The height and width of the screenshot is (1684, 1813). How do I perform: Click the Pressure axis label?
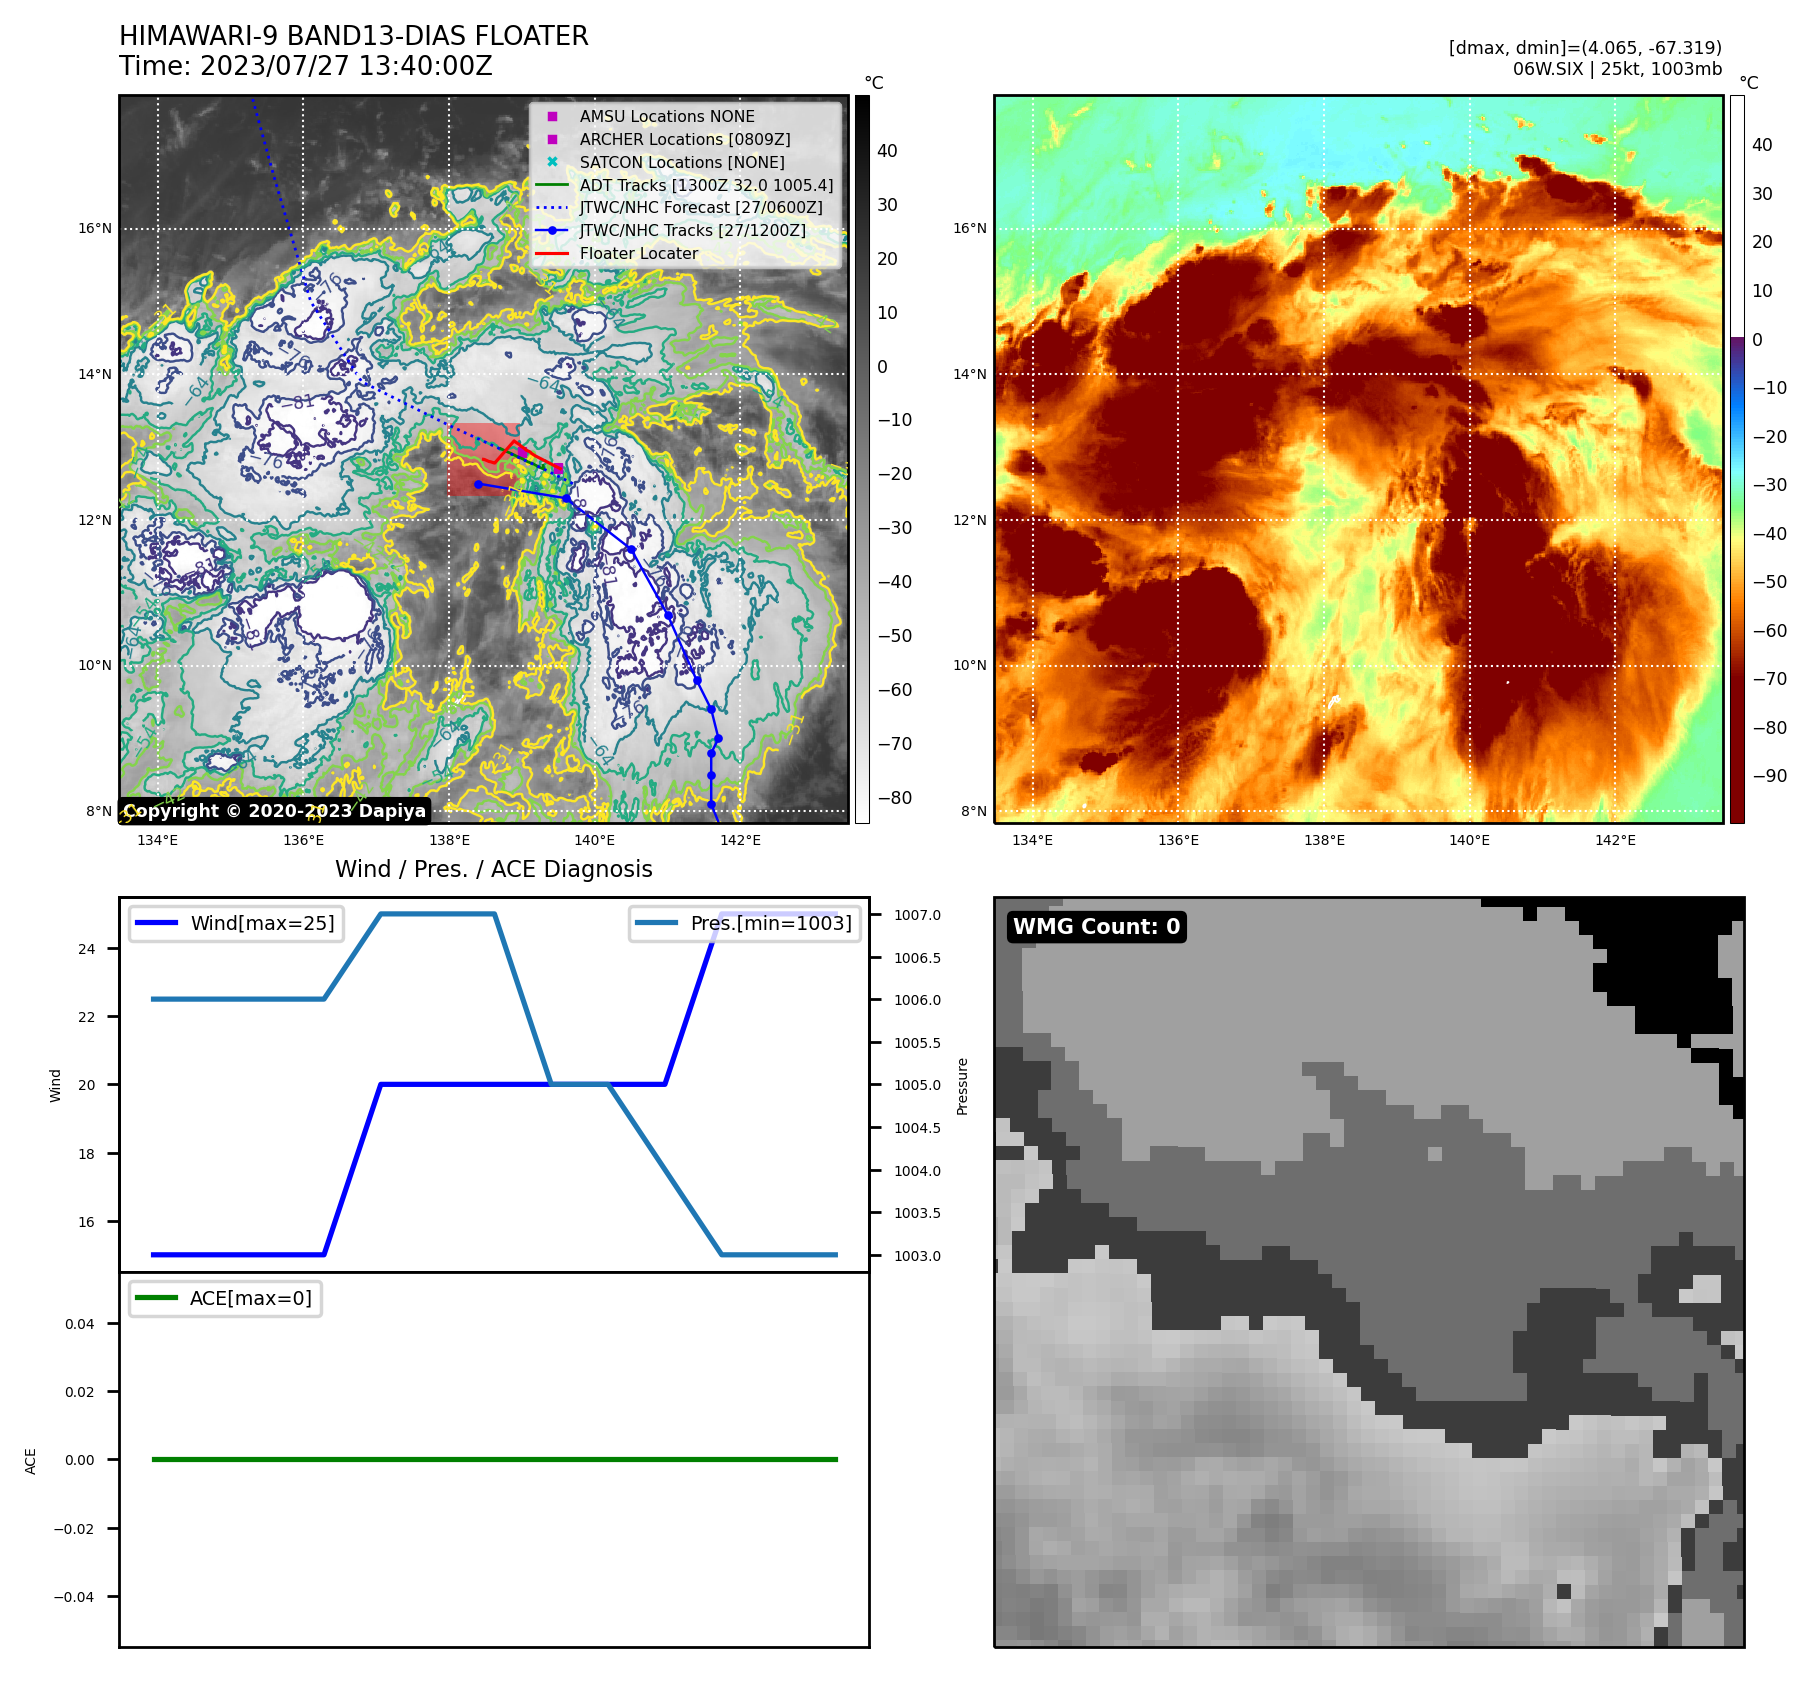tap(963, 1086)
